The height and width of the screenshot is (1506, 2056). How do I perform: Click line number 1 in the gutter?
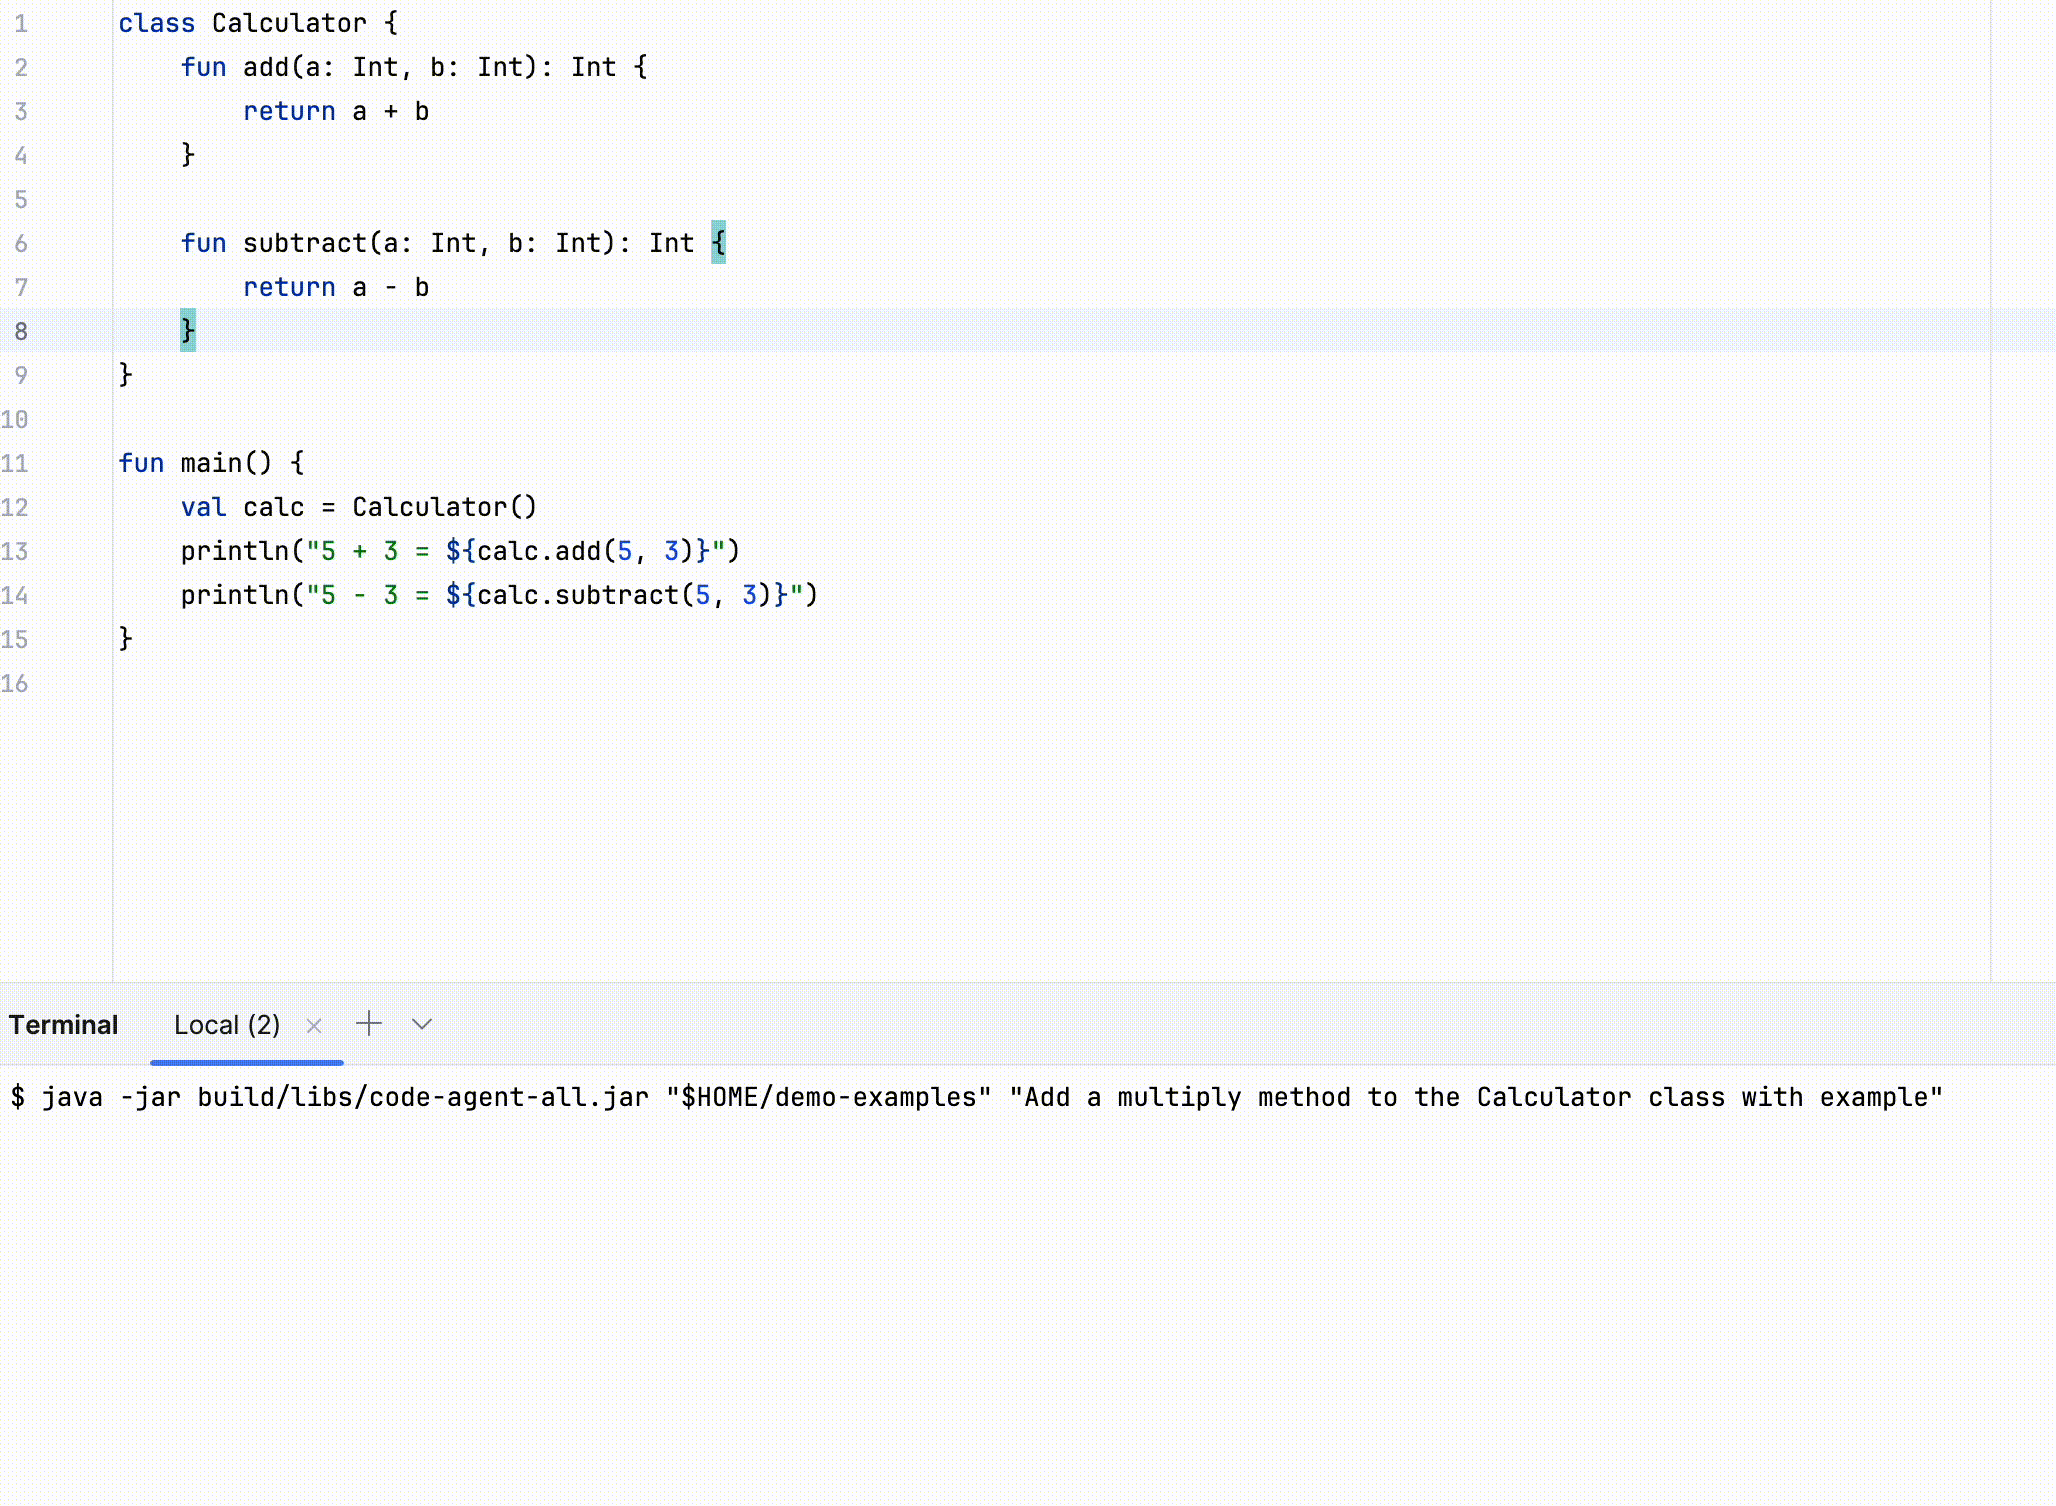pyautogui.click(x=21, y=23)
